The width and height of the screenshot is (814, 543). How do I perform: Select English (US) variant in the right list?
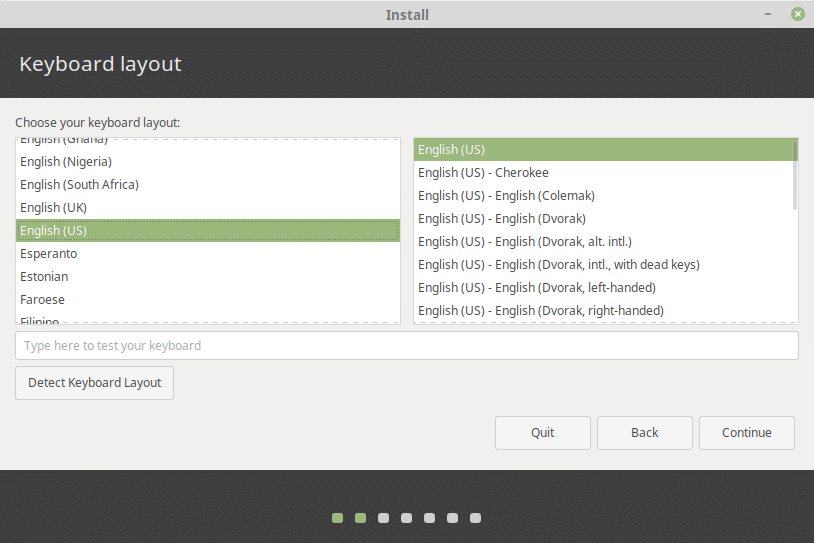pos(603,150)
